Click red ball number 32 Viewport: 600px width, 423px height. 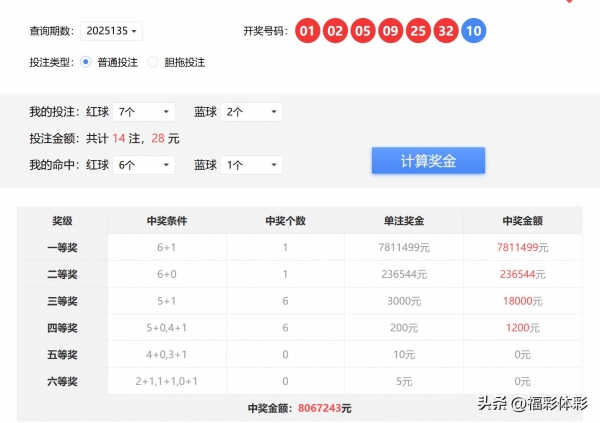tap(447, 31)
